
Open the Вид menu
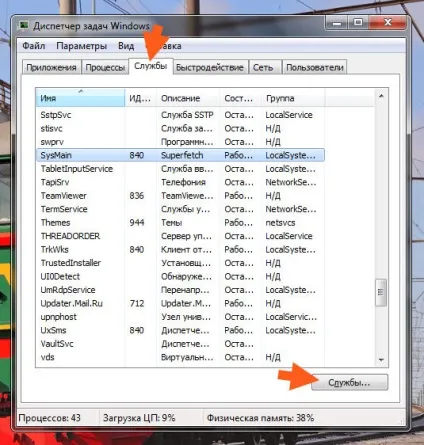[x=126, y=46]
